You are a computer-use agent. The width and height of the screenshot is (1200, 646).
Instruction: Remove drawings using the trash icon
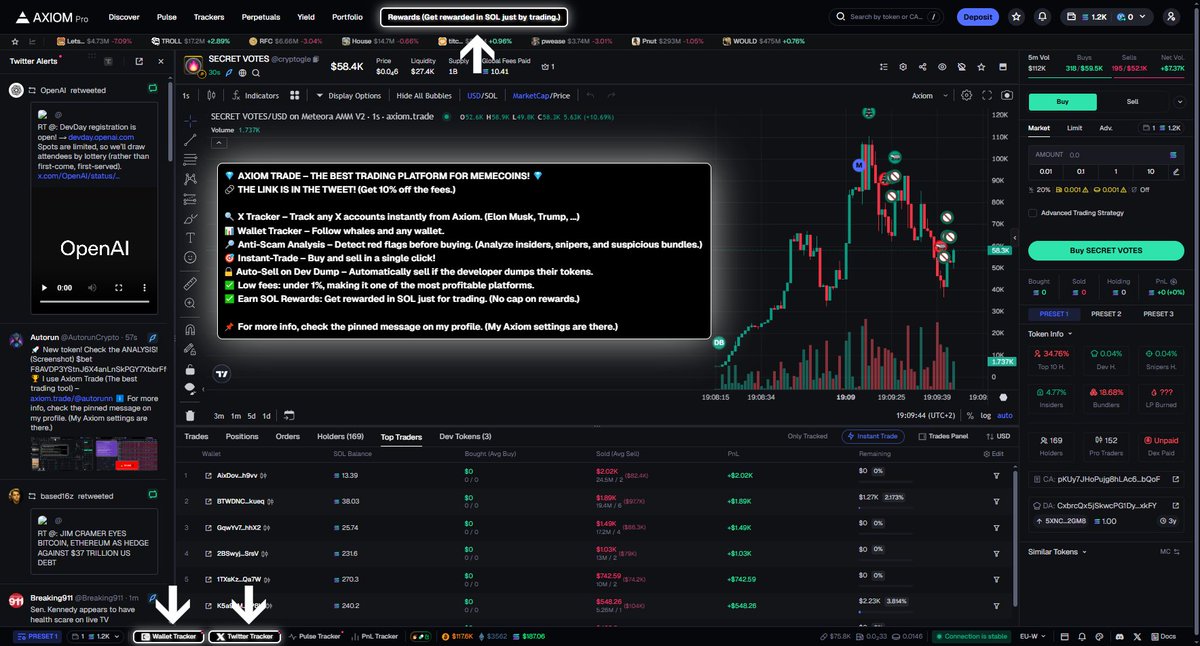point(190,415)
